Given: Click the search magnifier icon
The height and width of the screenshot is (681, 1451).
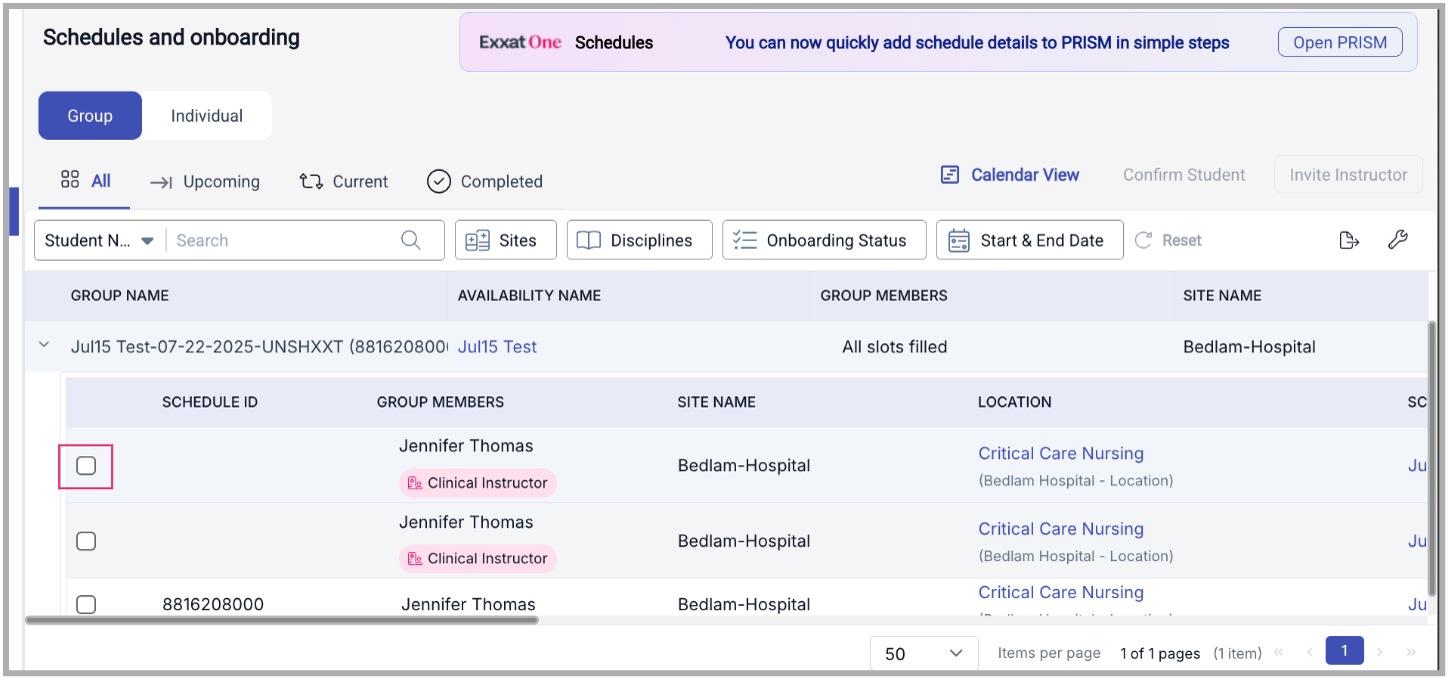Looking at the screenshot, I should 410,240.
